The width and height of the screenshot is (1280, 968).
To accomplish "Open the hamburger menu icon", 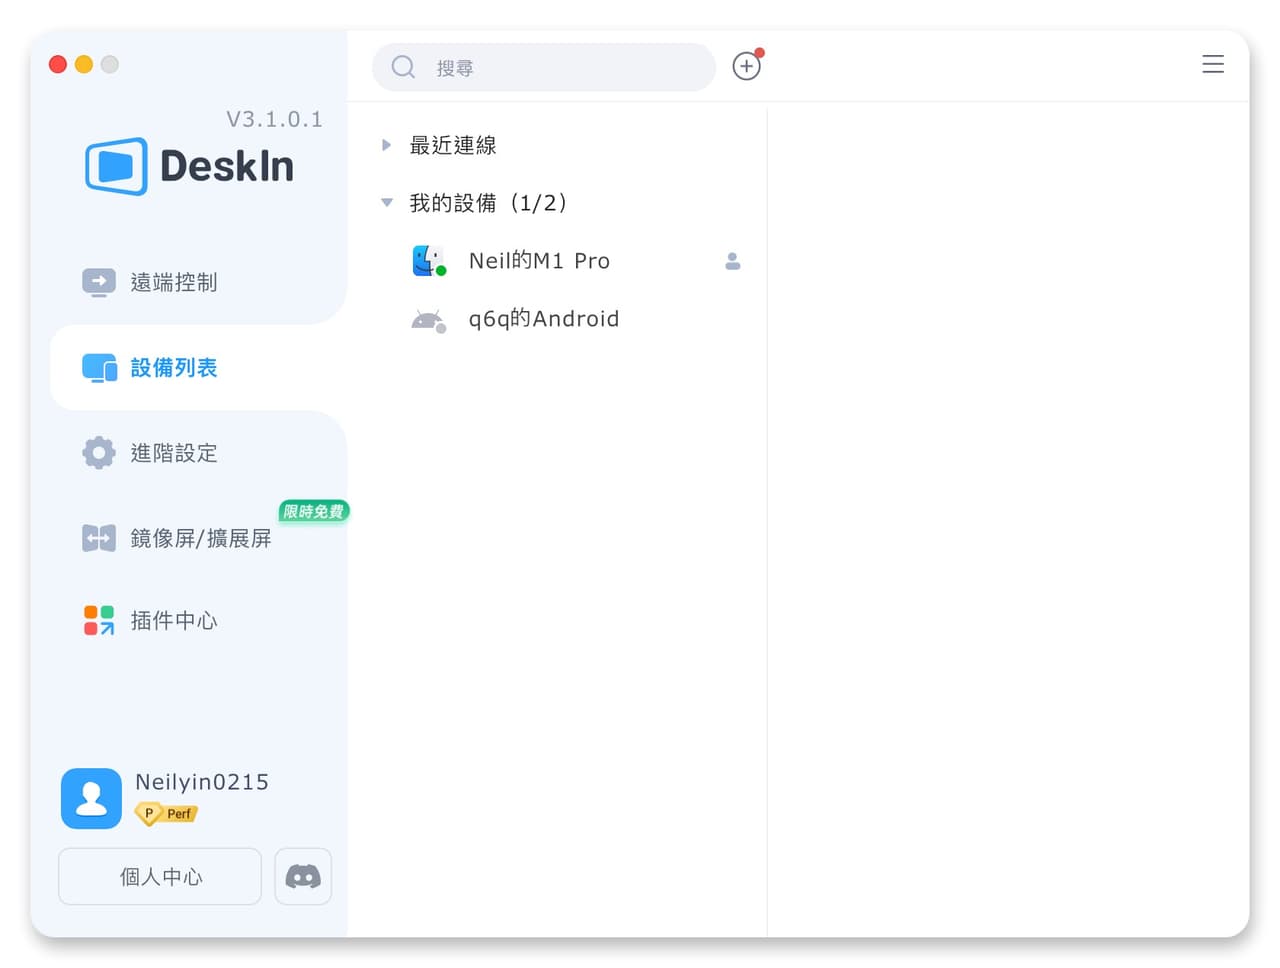I will [x=1213, y=64].
